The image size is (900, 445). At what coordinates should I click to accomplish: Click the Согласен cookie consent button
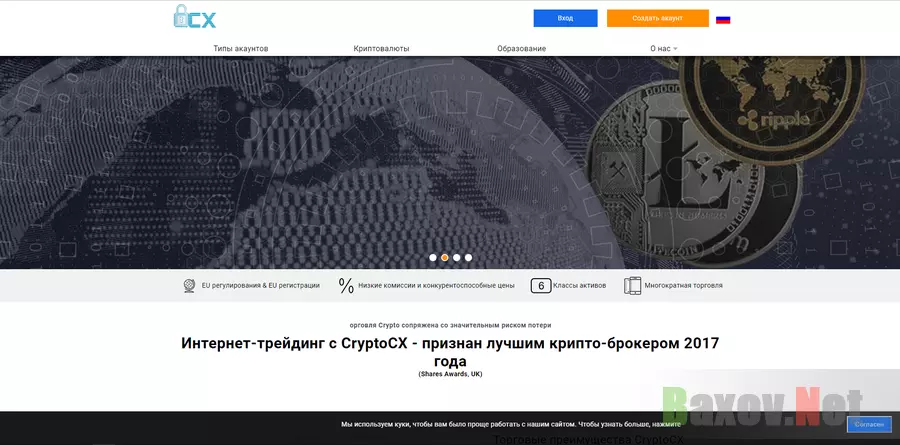[x=869, y=424]
